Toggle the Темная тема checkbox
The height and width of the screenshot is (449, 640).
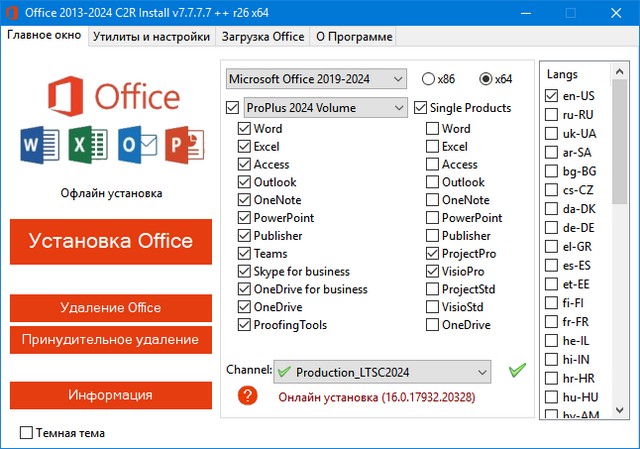[26, 433]
